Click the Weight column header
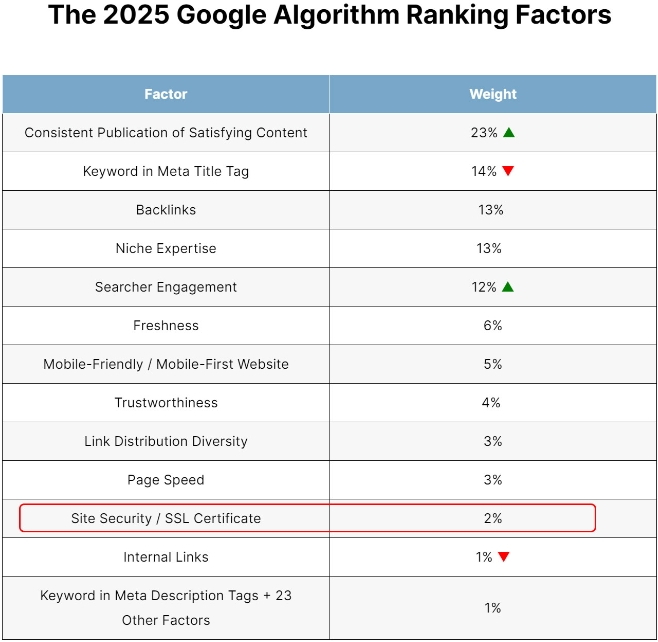This screenshot has width=658, height=642. (493, 94)
